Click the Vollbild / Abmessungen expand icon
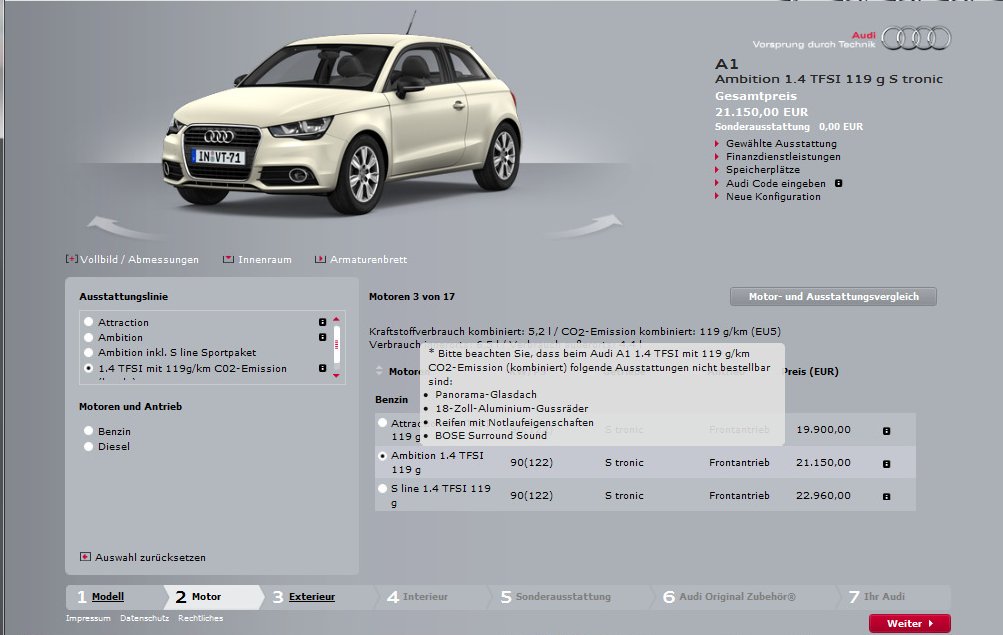 pos(72,259)
